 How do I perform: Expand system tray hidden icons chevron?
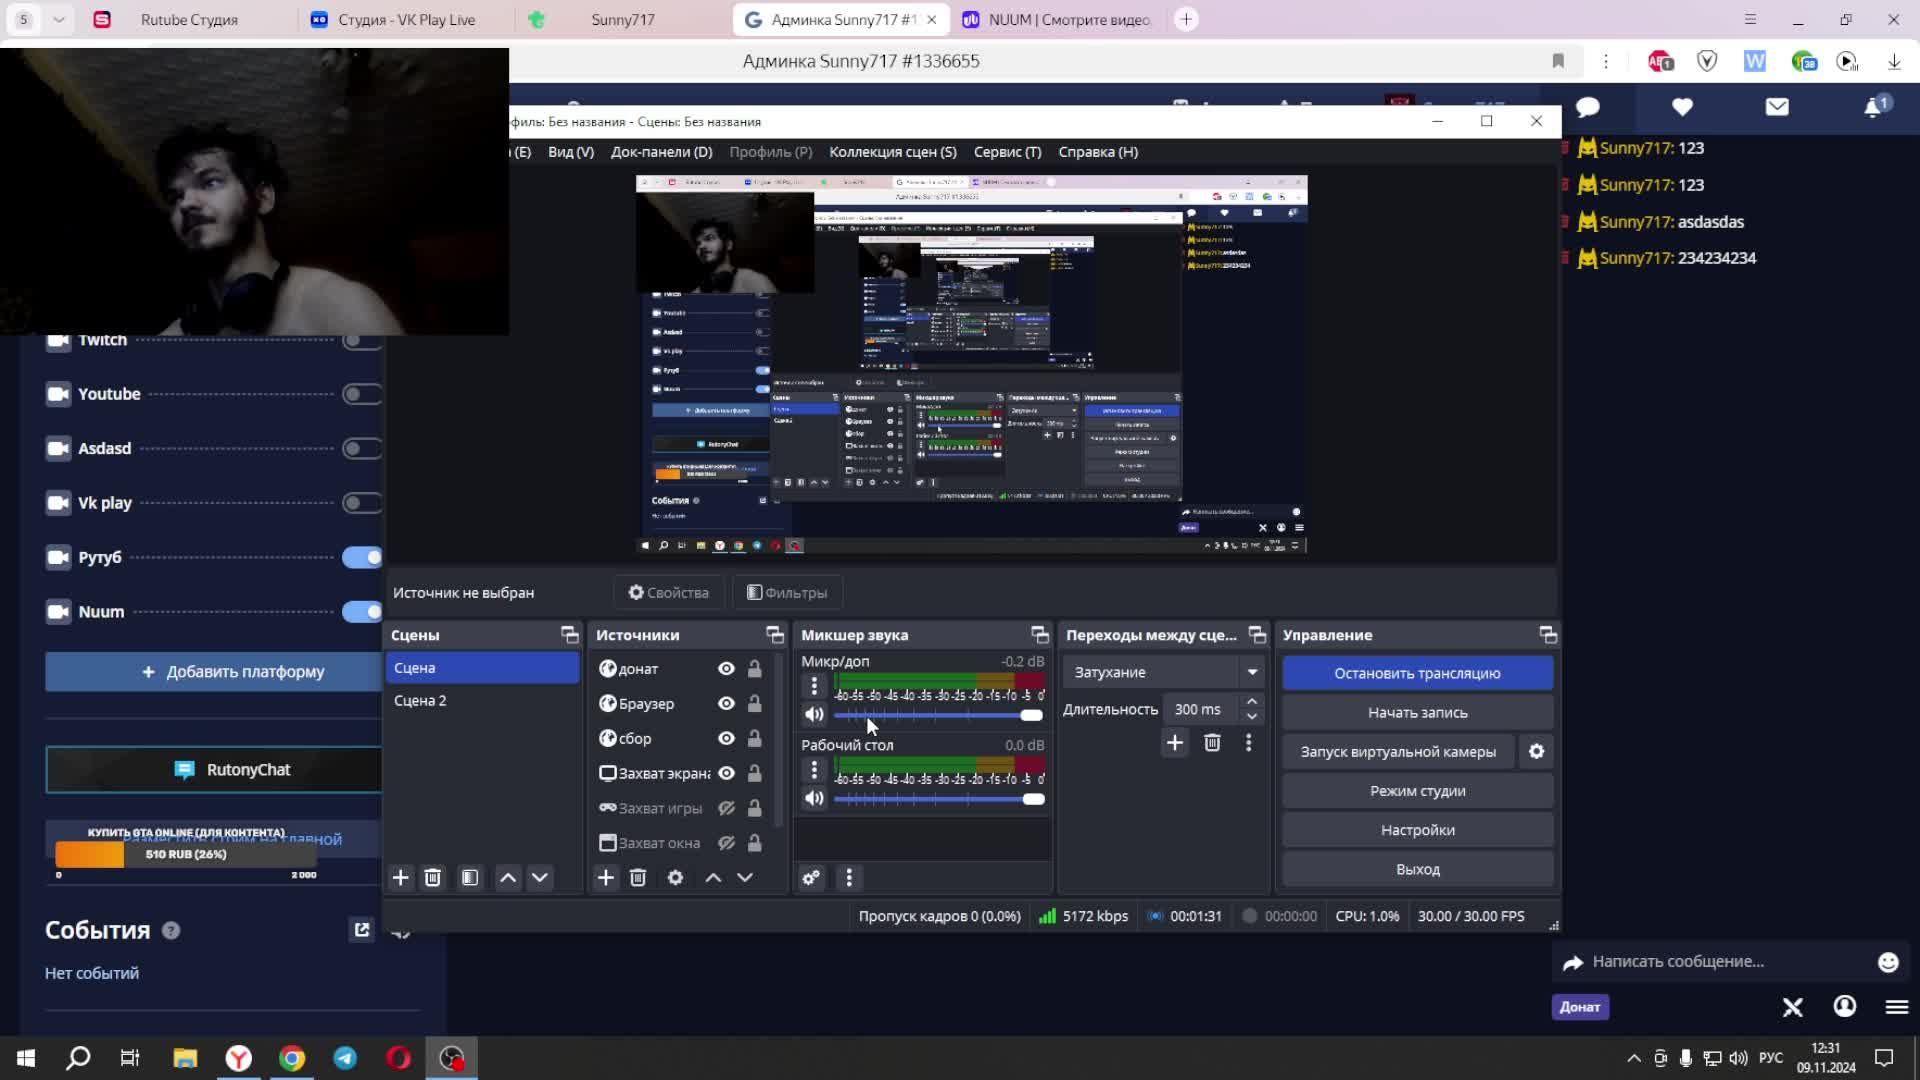point(1634,1058)
